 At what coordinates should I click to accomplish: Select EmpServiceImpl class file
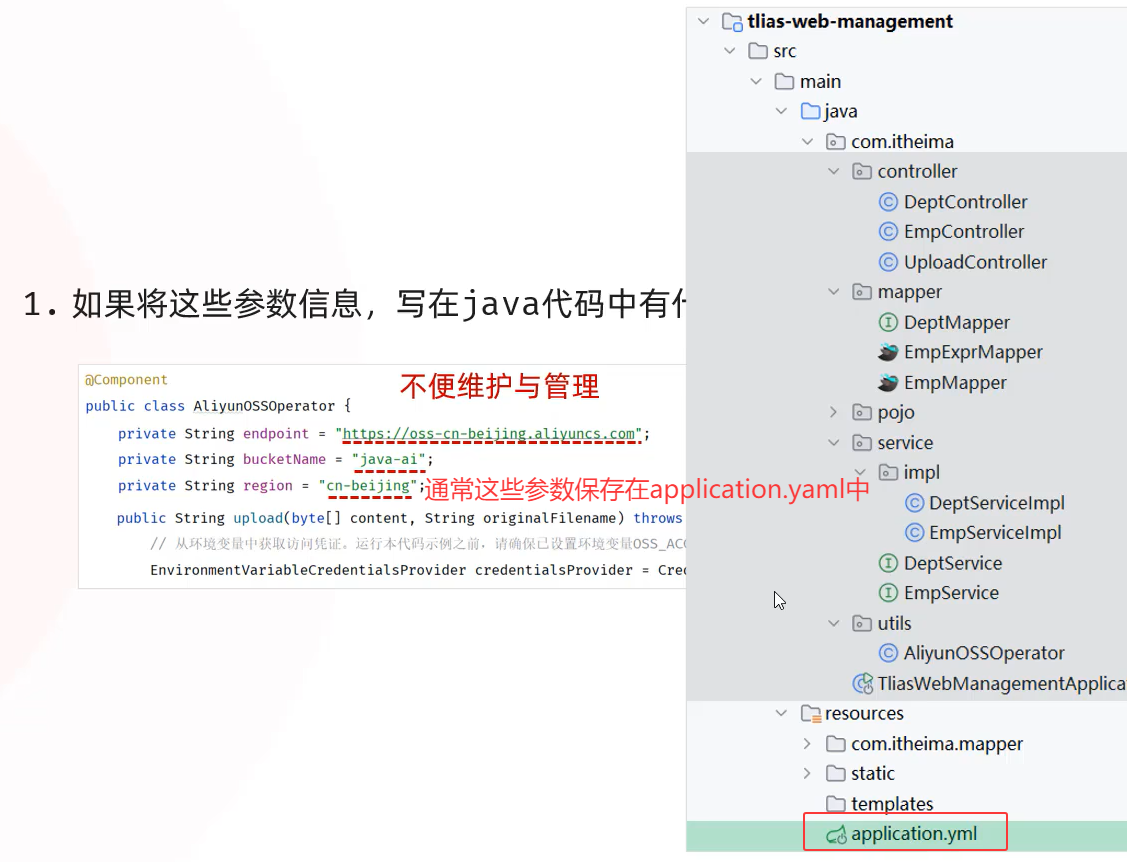[995, 533]
